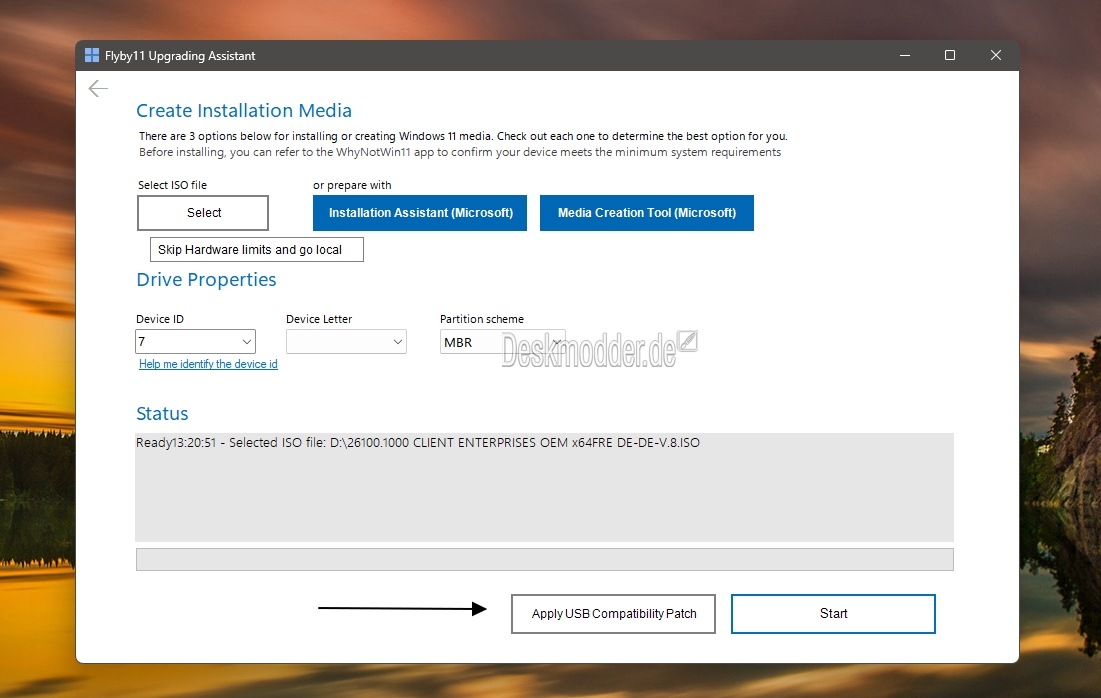The height and width of the screenshot is (698, 1101).
Task: Open the Device ID dropdown showing 7
Action: (195, 342)
